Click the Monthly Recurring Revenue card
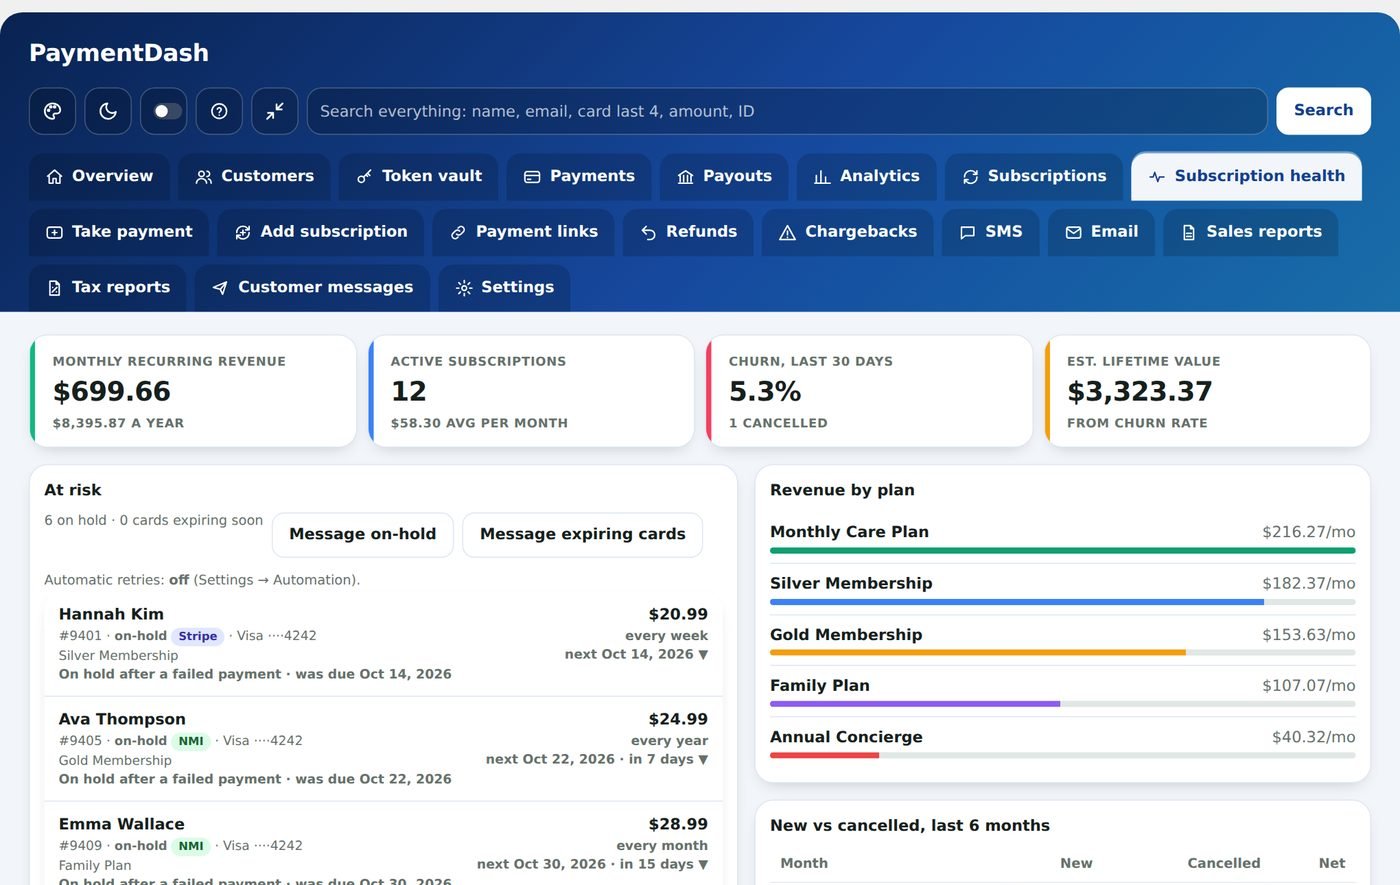 (193, 391)
